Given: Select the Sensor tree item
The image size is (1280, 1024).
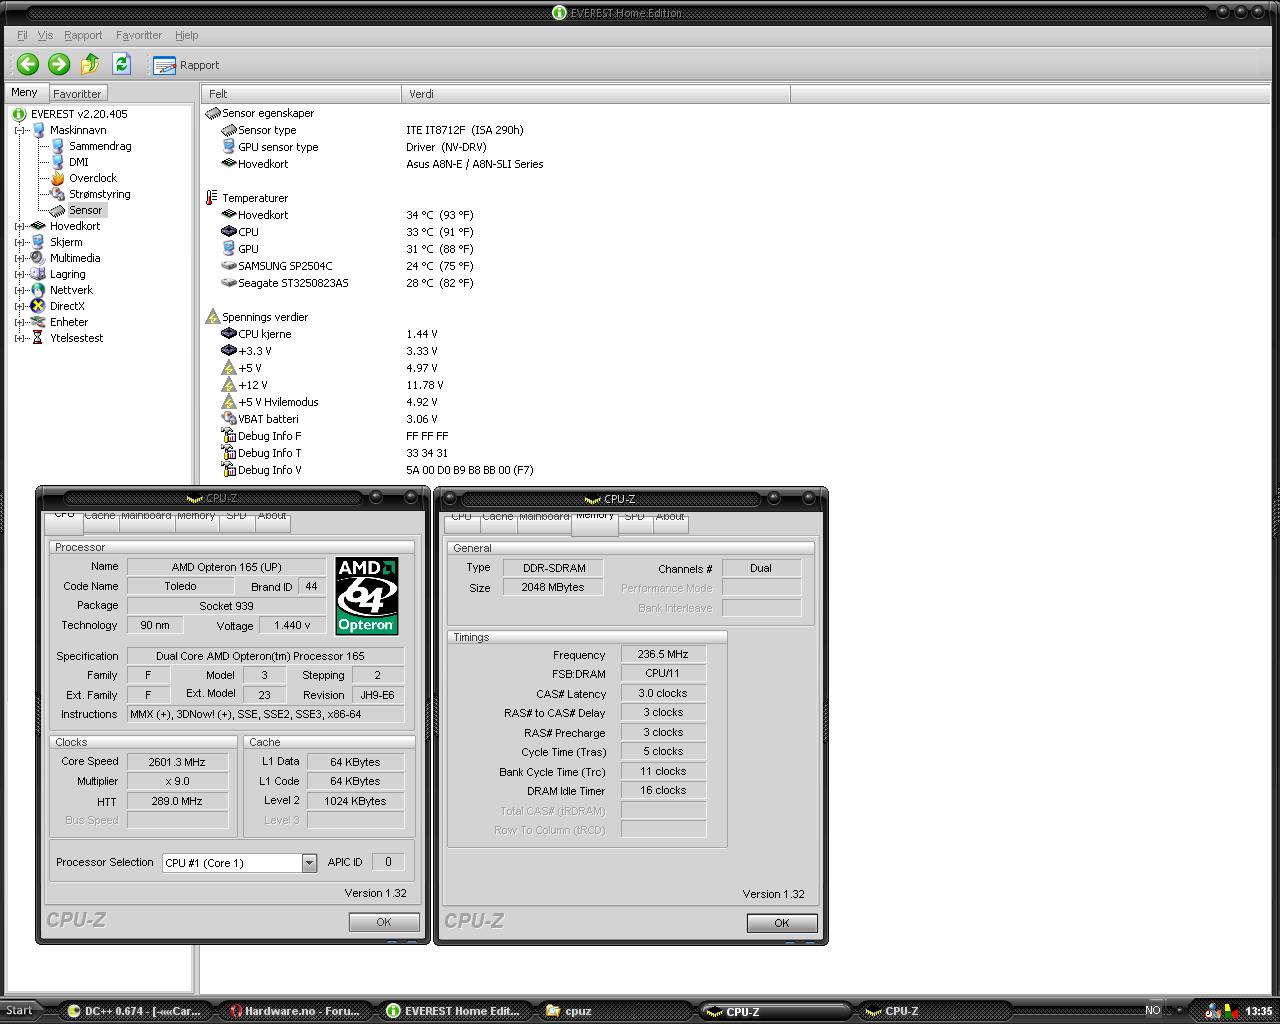Looking at the screenshot, I should [85, 210].
